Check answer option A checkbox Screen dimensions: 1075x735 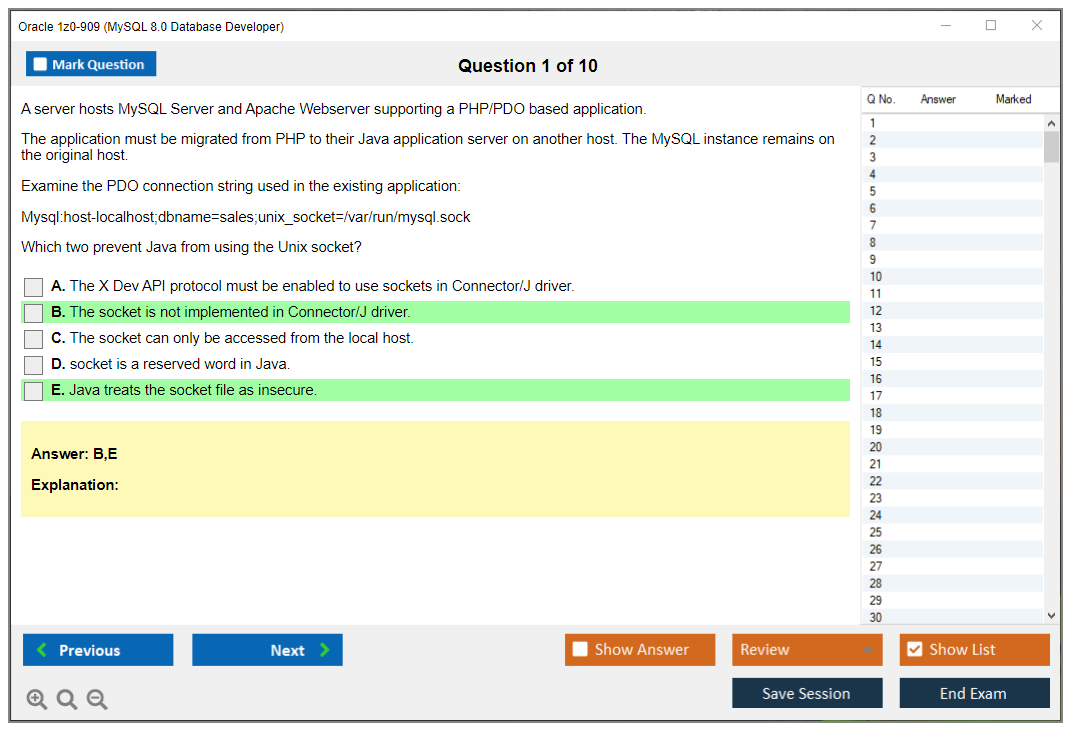(33, 287)
